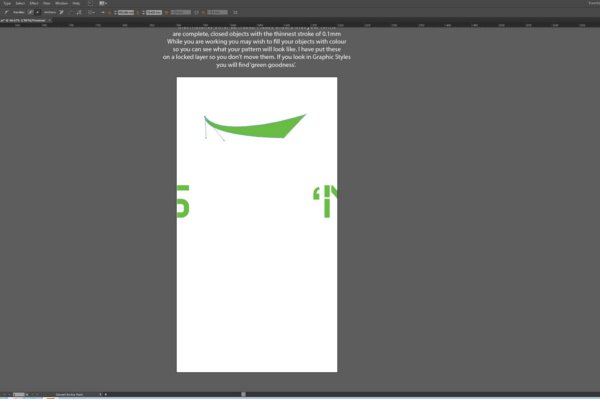Open the View menu

tap(47, 3)
